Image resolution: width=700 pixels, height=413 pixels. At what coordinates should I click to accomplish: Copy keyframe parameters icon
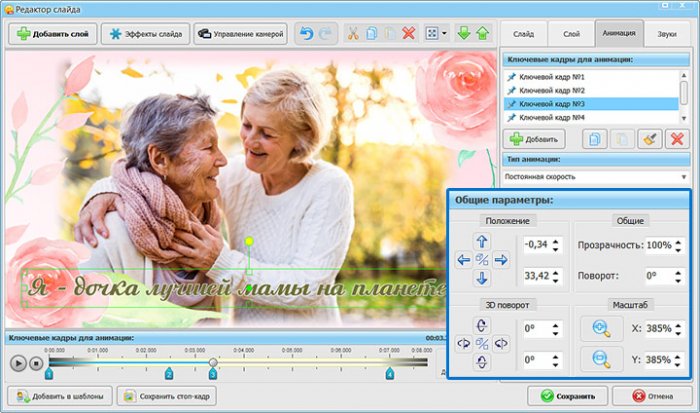point(595,139)
